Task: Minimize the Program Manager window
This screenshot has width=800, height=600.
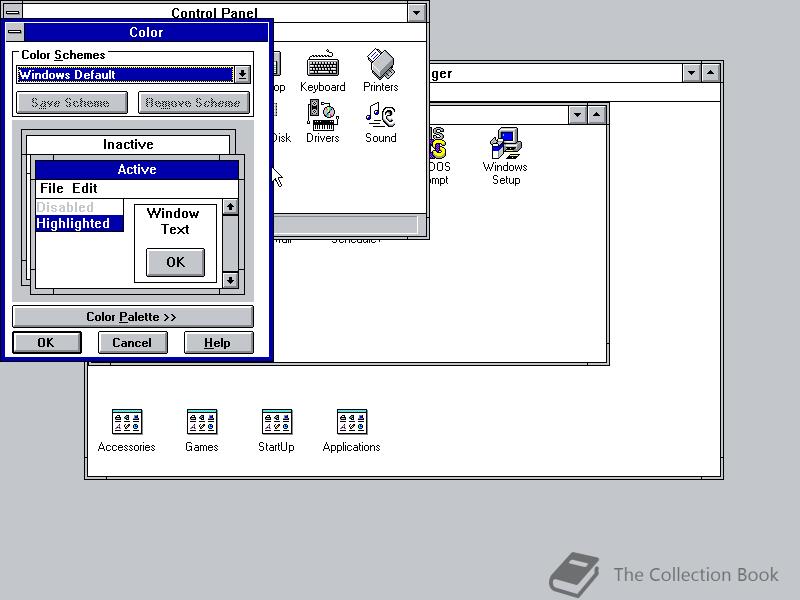Action: coord(691,73)
